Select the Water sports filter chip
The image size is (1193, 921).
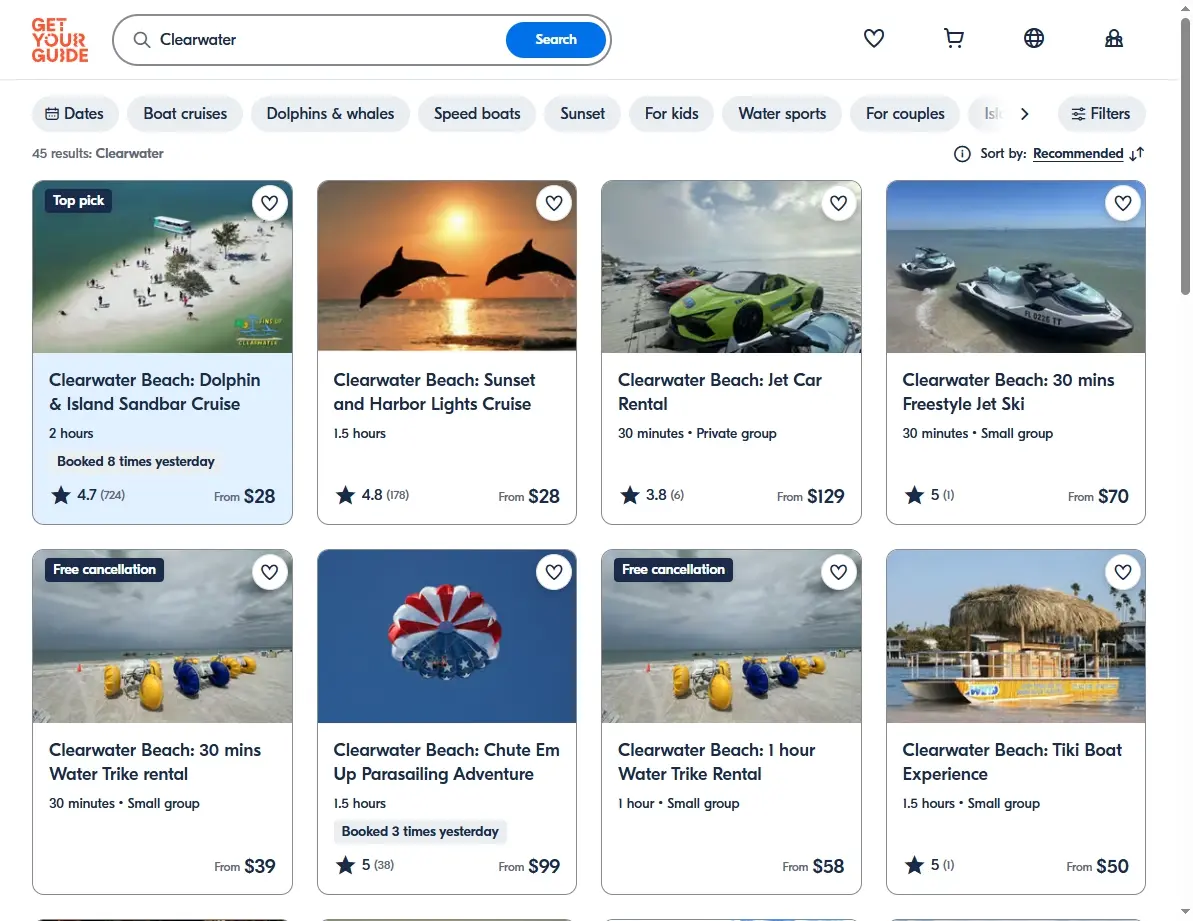coord(782,113)
